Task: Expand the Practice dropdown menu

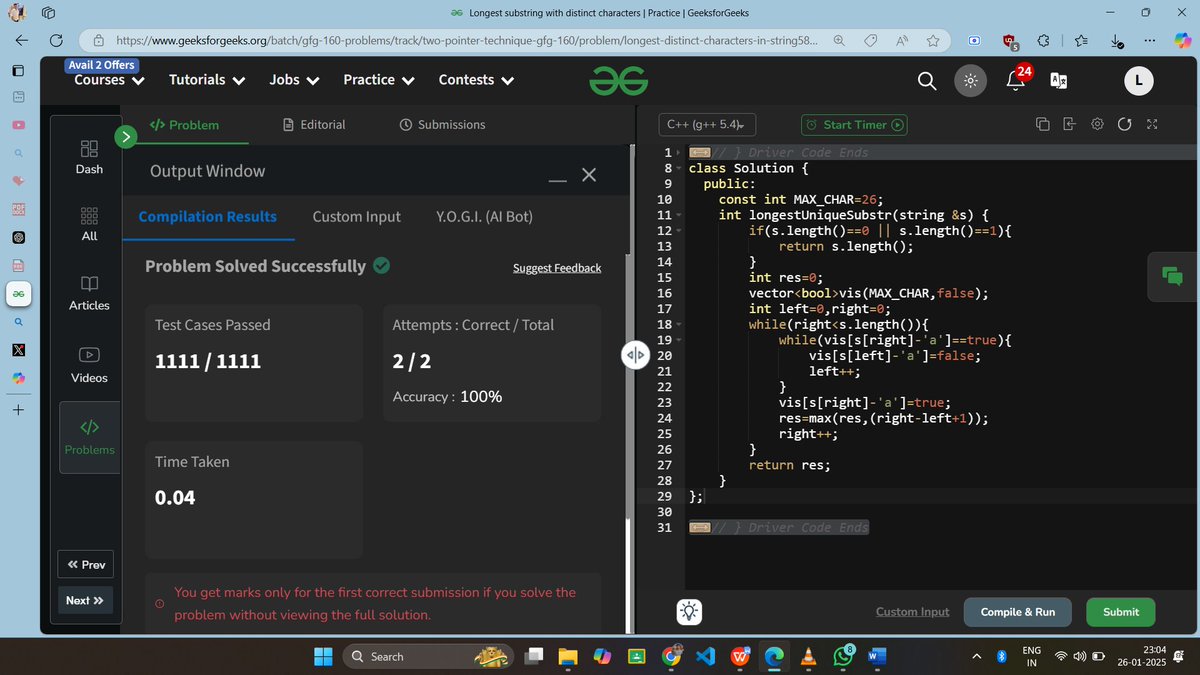Action: 378,80
